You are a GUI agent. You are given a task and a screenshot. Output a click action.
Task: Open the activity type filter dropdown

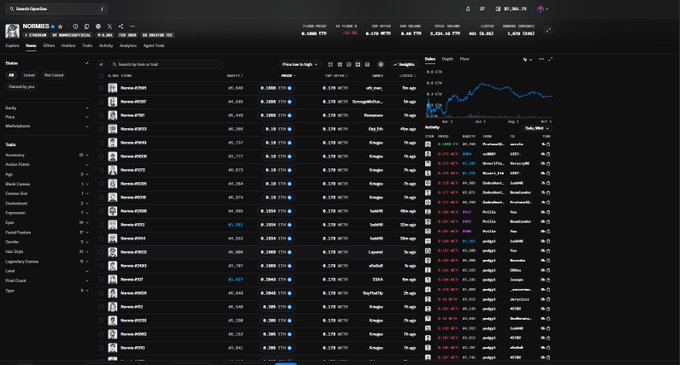click(x=537, y=128)
